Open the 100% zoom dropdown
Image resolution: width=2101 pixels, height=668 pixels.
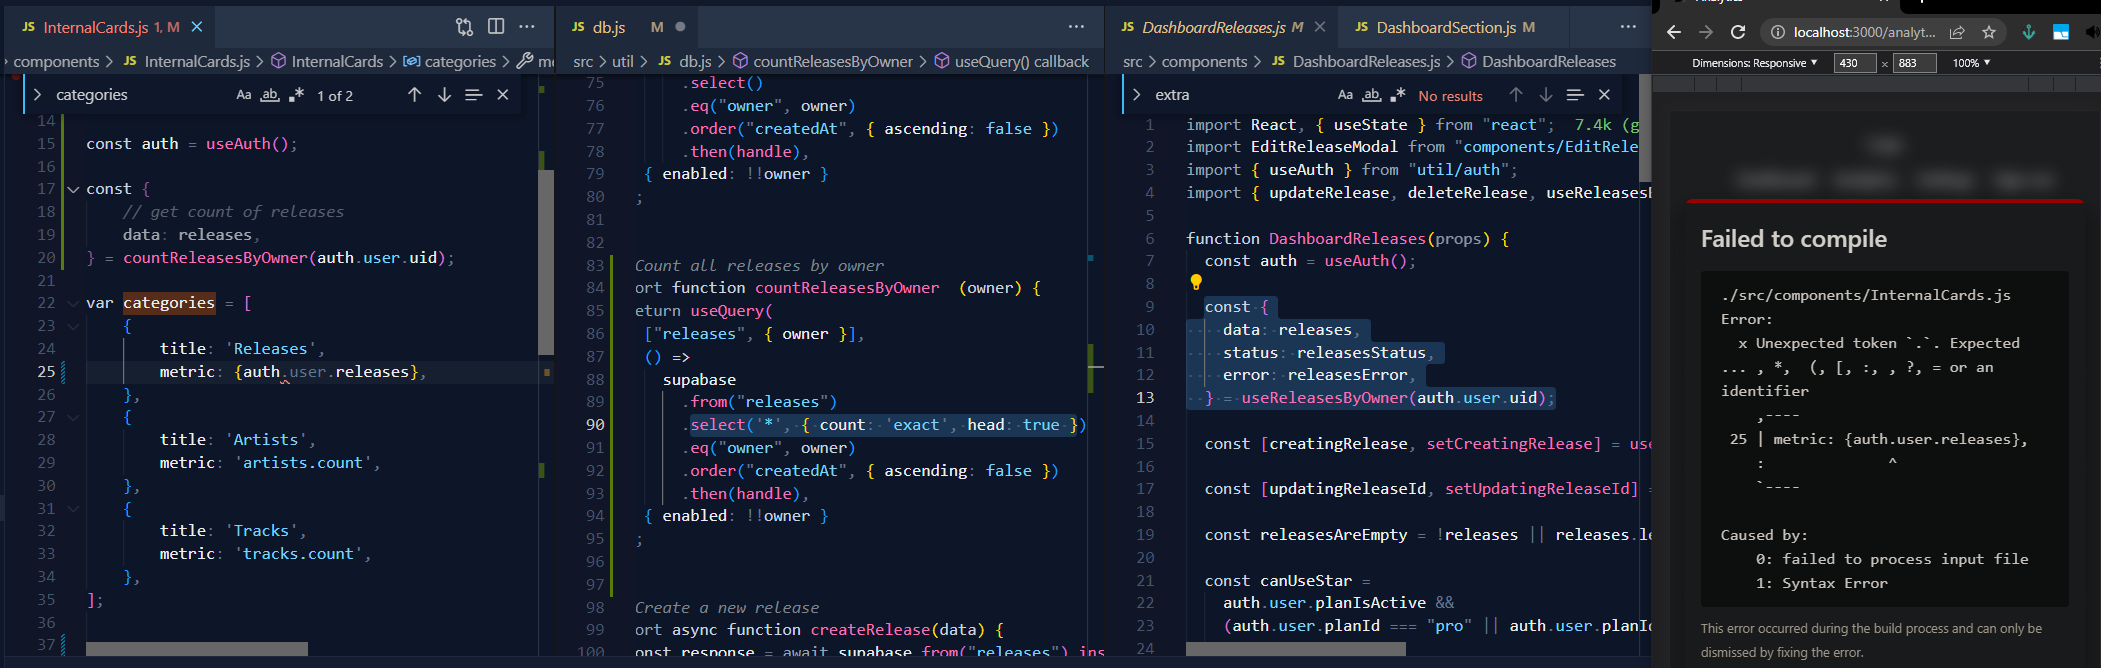tap(1971, 63)
